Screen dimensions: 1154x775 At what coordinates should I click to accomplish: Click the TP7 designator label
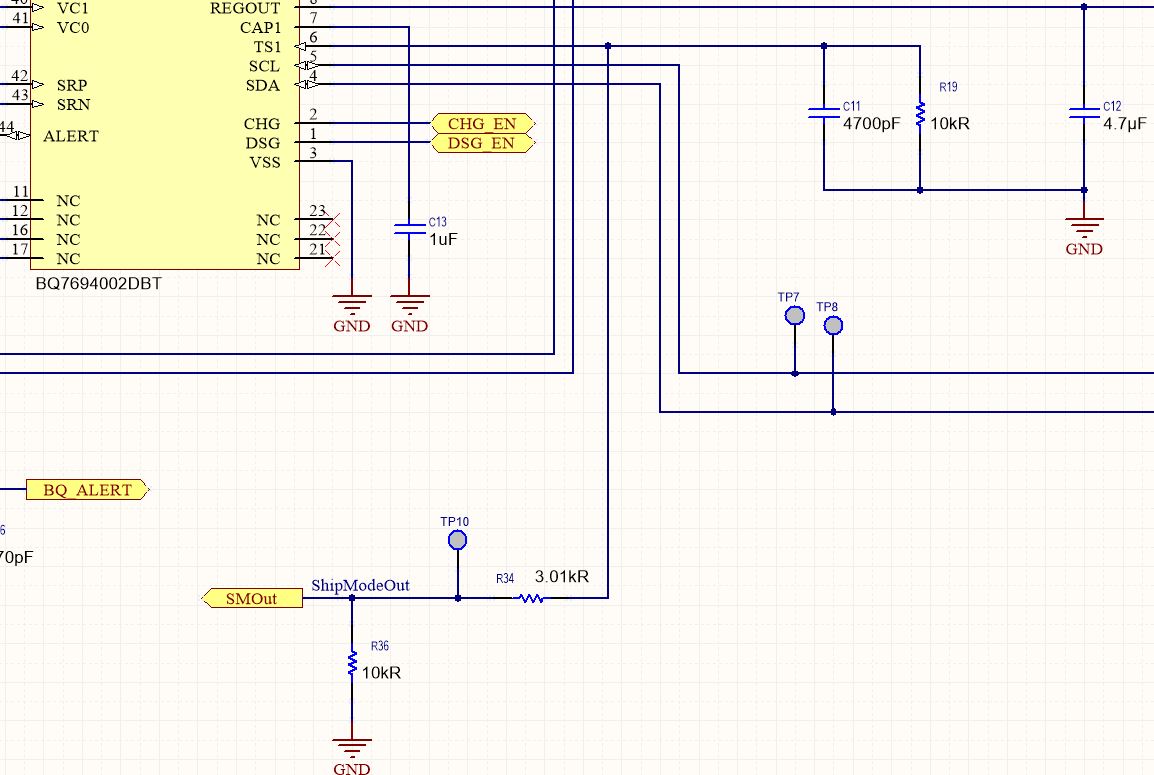pyautogui.click(x=788, y=297)
